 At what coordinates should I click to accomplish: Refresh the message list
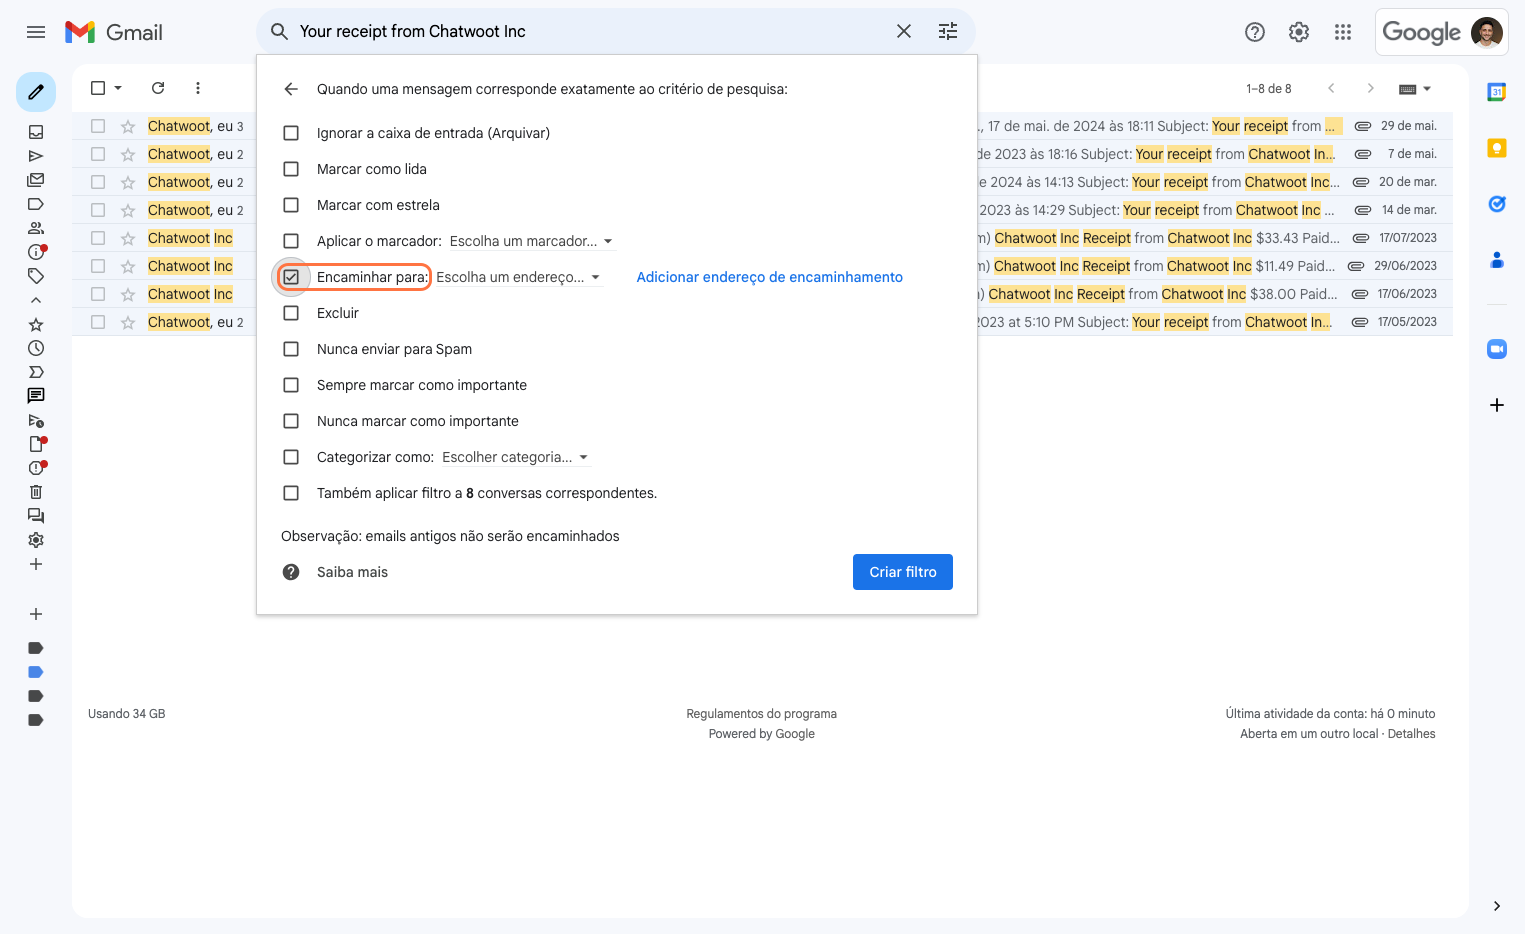(x=158, y=88)
